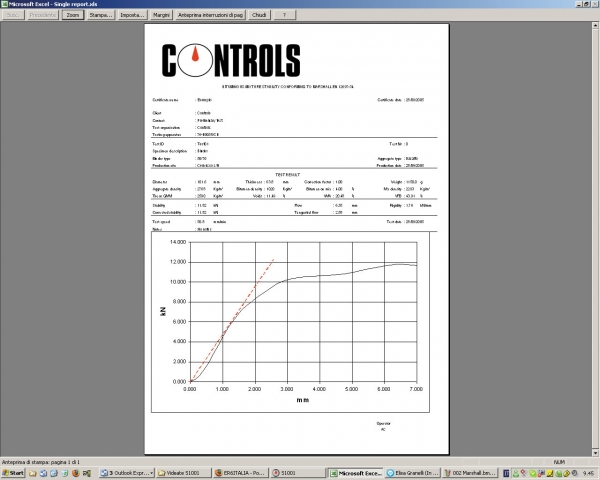Click green person messenger tray icon

[x=515, y=473]
